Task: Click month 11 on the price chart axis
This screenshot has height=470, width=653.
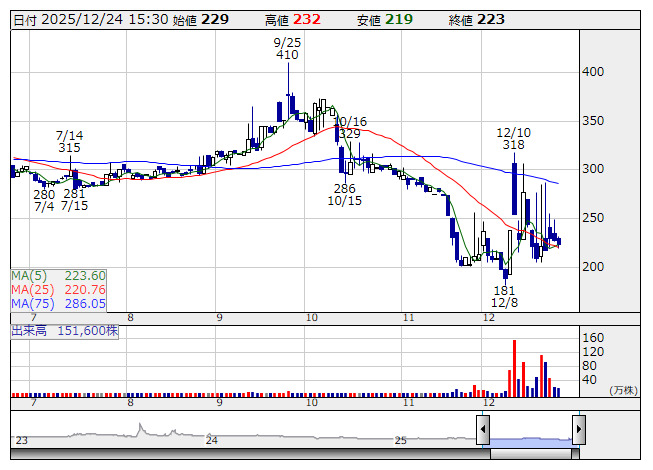Action: click(x=409, y=318)
